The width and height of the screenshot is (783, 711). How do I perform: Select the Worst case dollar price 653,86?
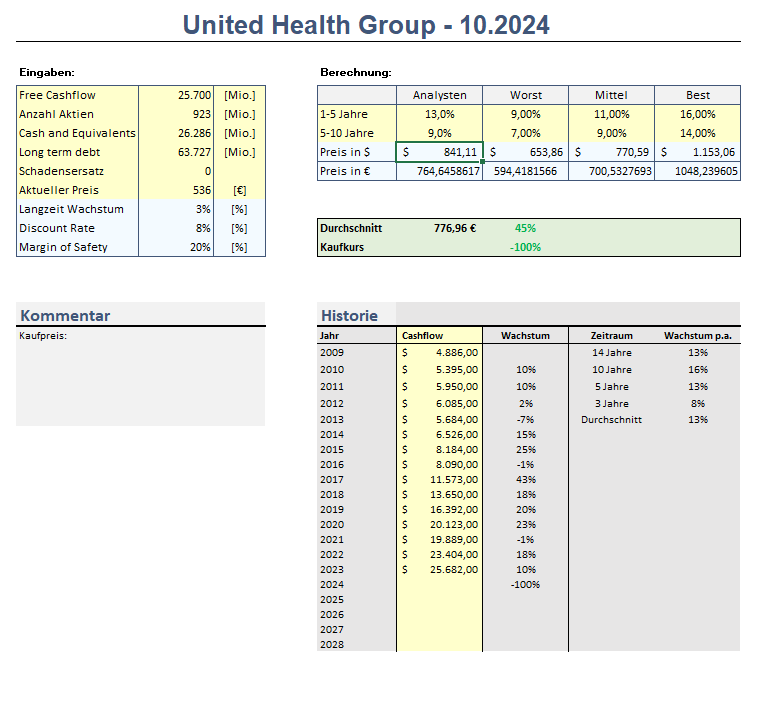coord(525,152)
